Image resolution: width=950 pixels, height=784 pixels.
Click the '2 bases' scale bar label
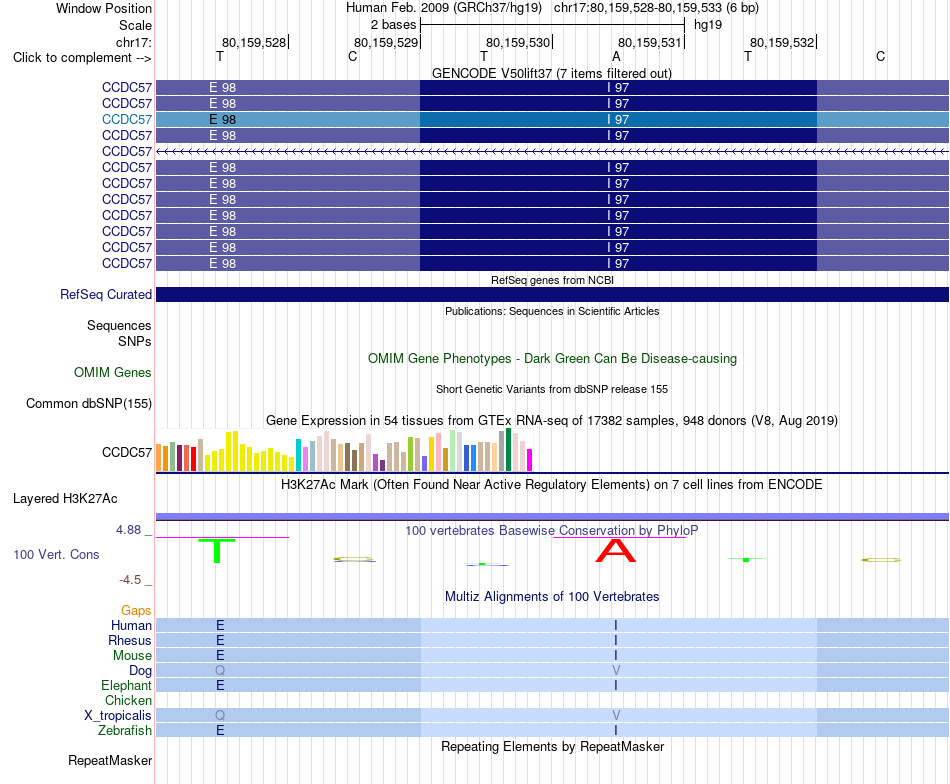393,25
